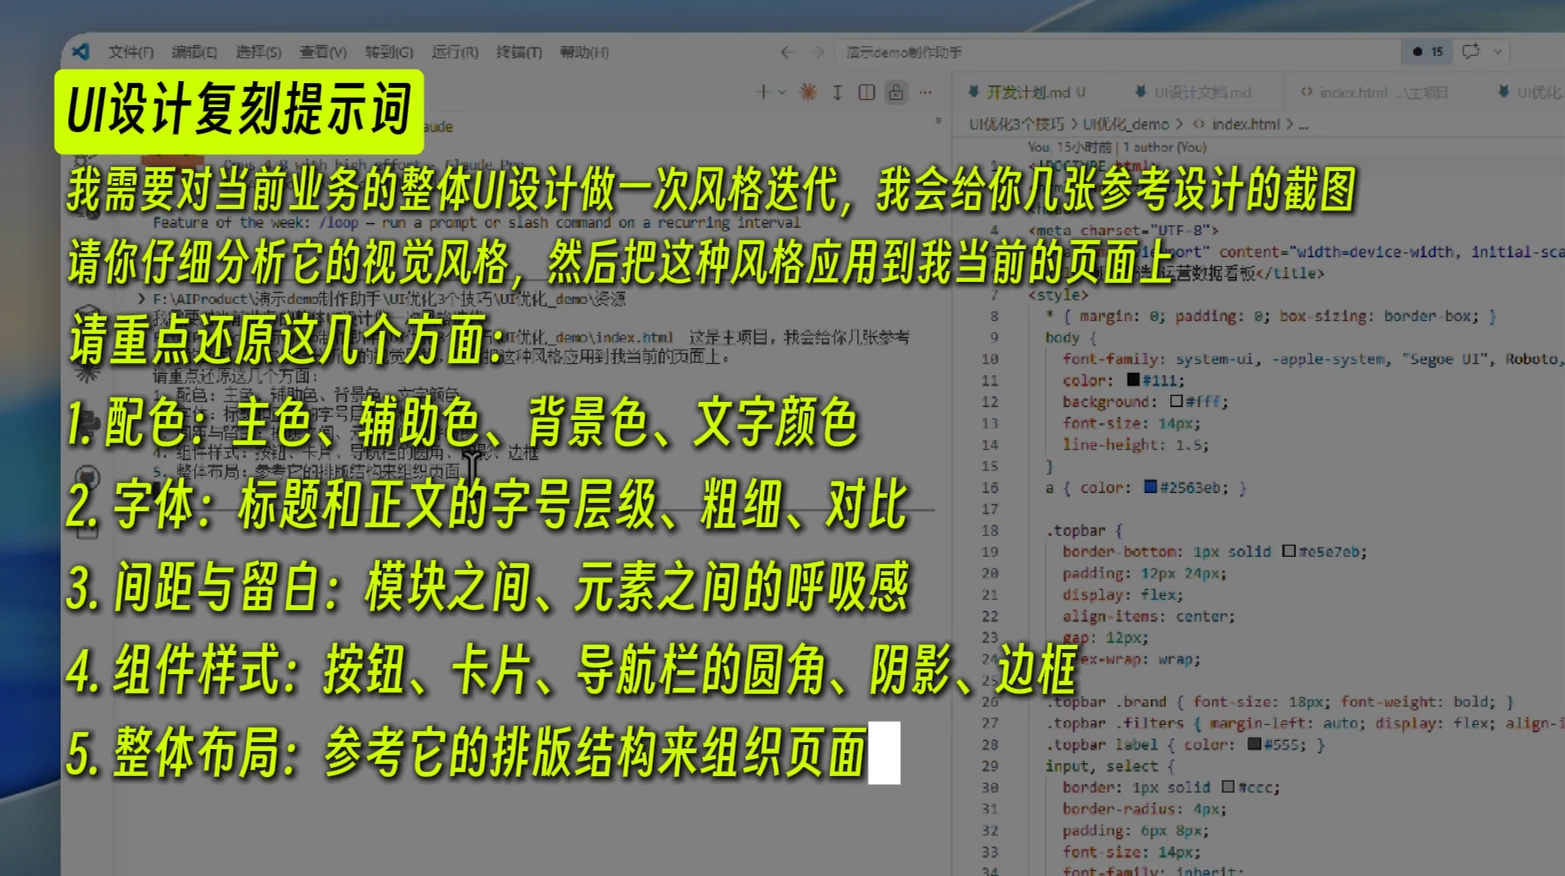Viewport: 1565px width, 876px height.
Task: Open the chat icon in title bar
Action: [x=1471, y=51]
